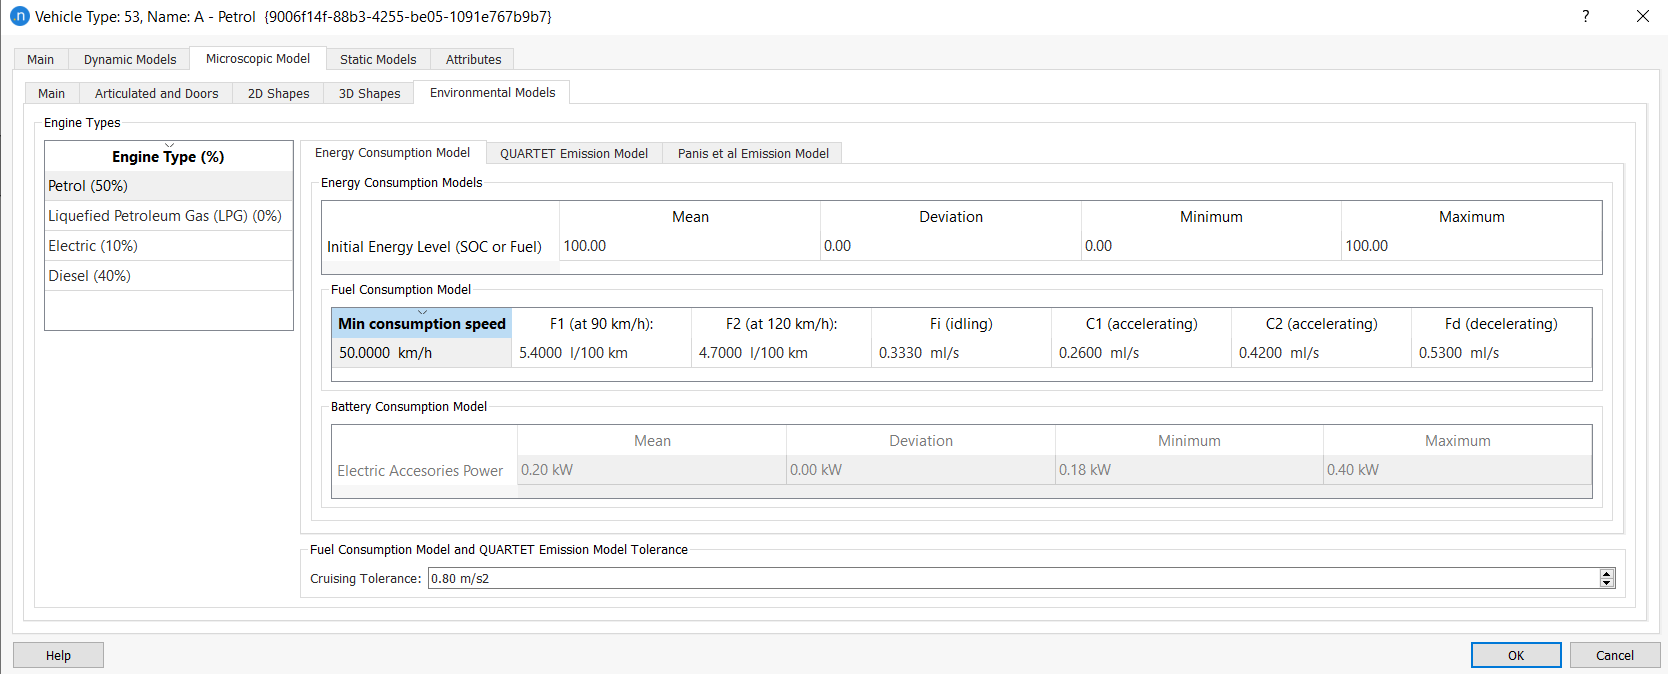Click the F2 (at 120 km/h) column header
This screenshot has height=674, width=1668.
[x=782, y=324]
